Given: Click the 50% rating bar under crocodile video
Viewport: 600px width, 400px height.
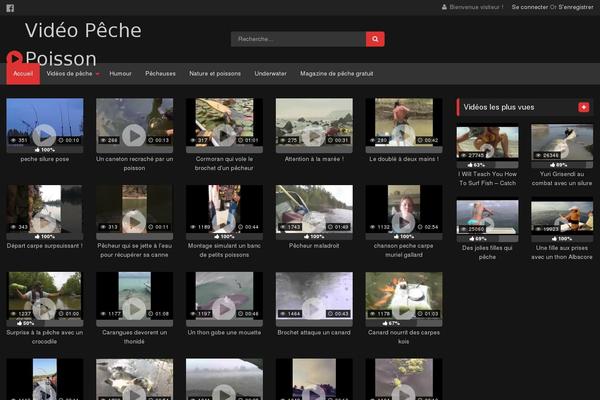Looking at the screenshot, I should [x=45, y=323].
